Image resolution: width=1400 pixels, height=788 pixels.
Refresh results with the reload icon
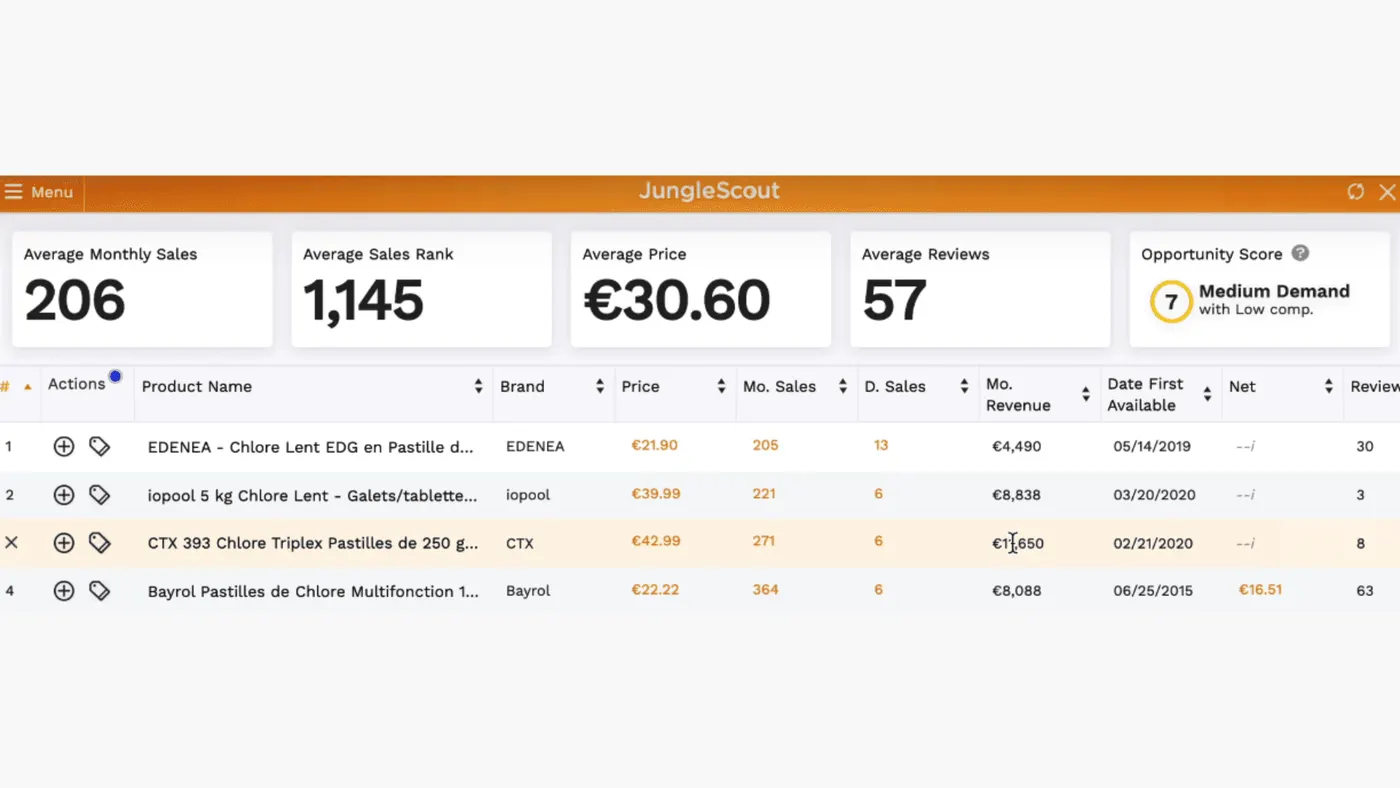point(1355,192)
